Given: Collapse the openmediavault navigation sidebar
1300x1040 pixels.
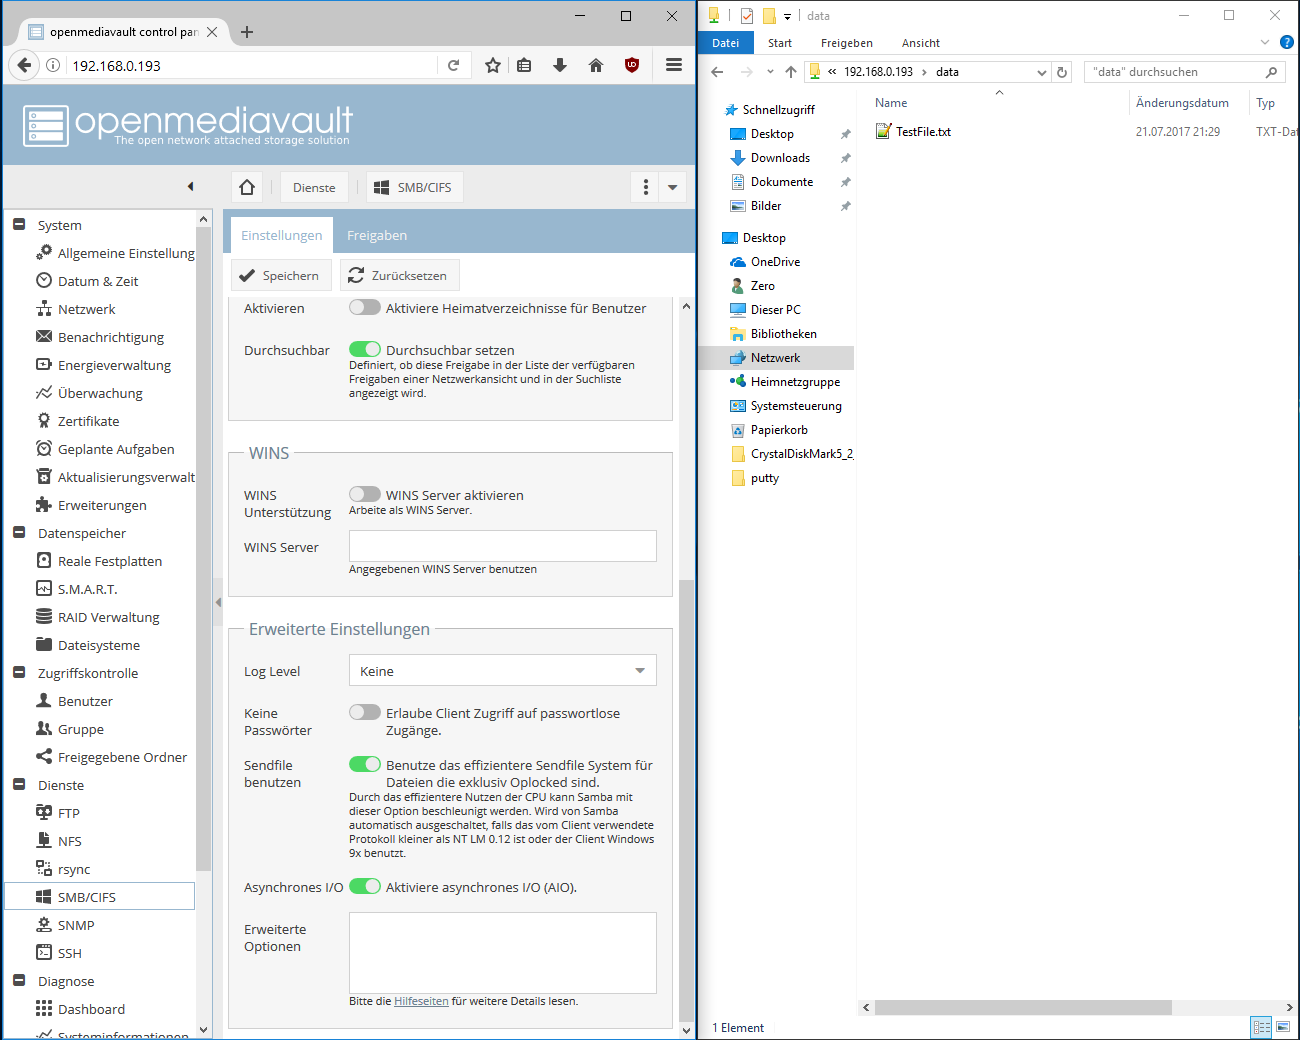Looking at the screenshot, I should click(x=191, y=186).
